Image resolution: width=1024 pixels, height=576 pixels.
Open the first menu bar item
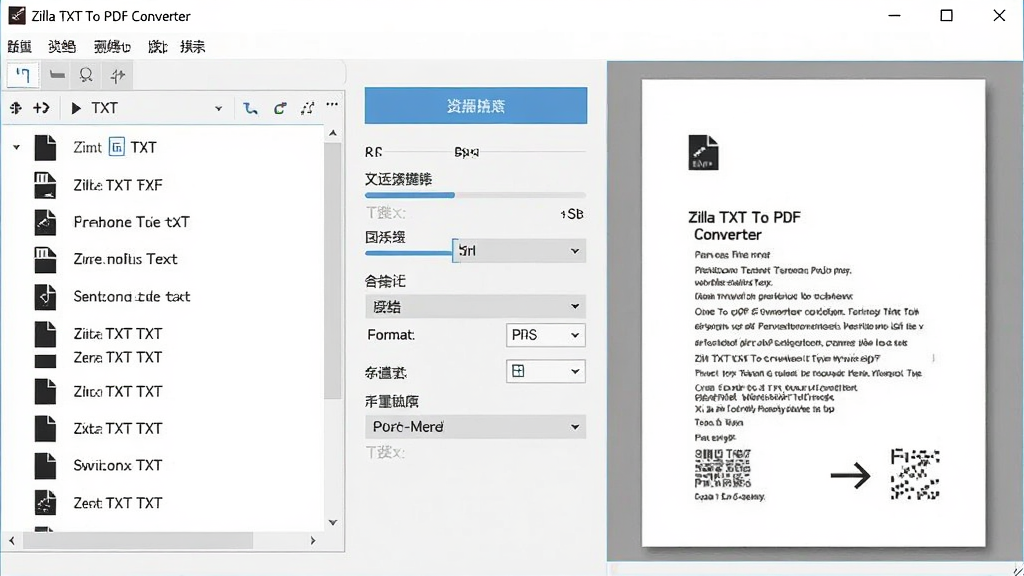click(20, 46)
